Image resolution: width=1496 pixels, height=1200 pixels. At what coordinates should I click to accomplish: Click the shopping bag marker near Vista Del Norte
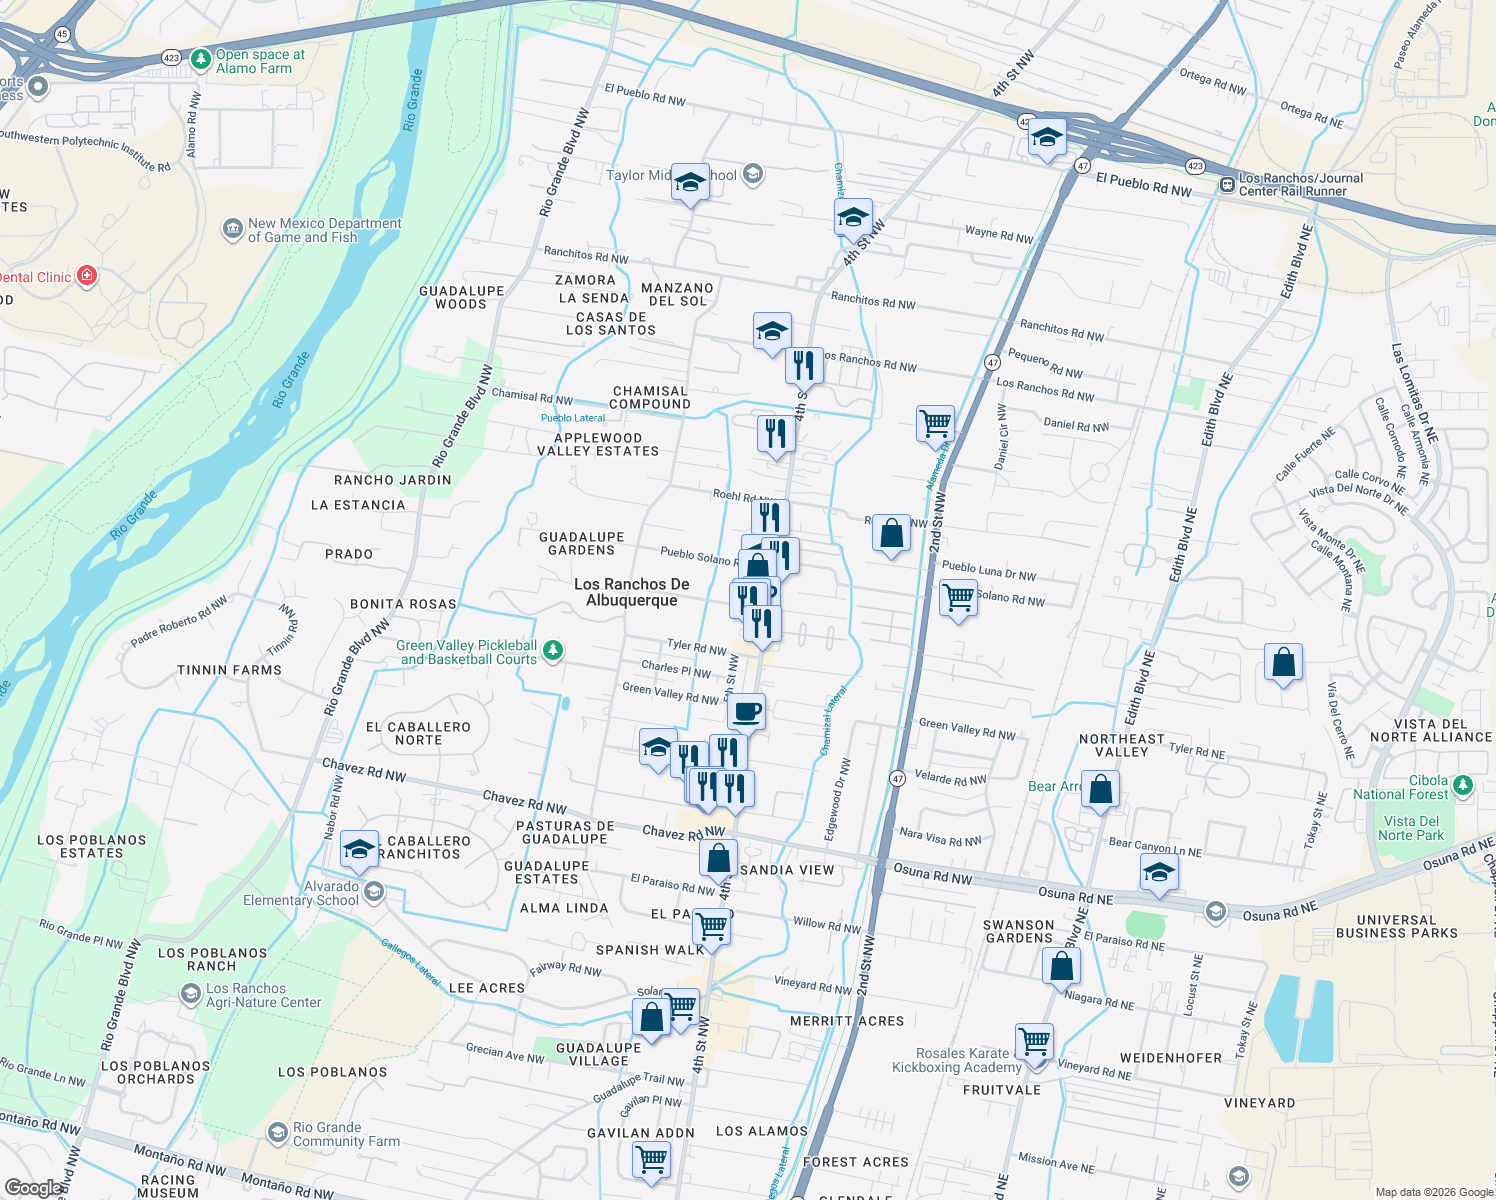click(1283, 663)
